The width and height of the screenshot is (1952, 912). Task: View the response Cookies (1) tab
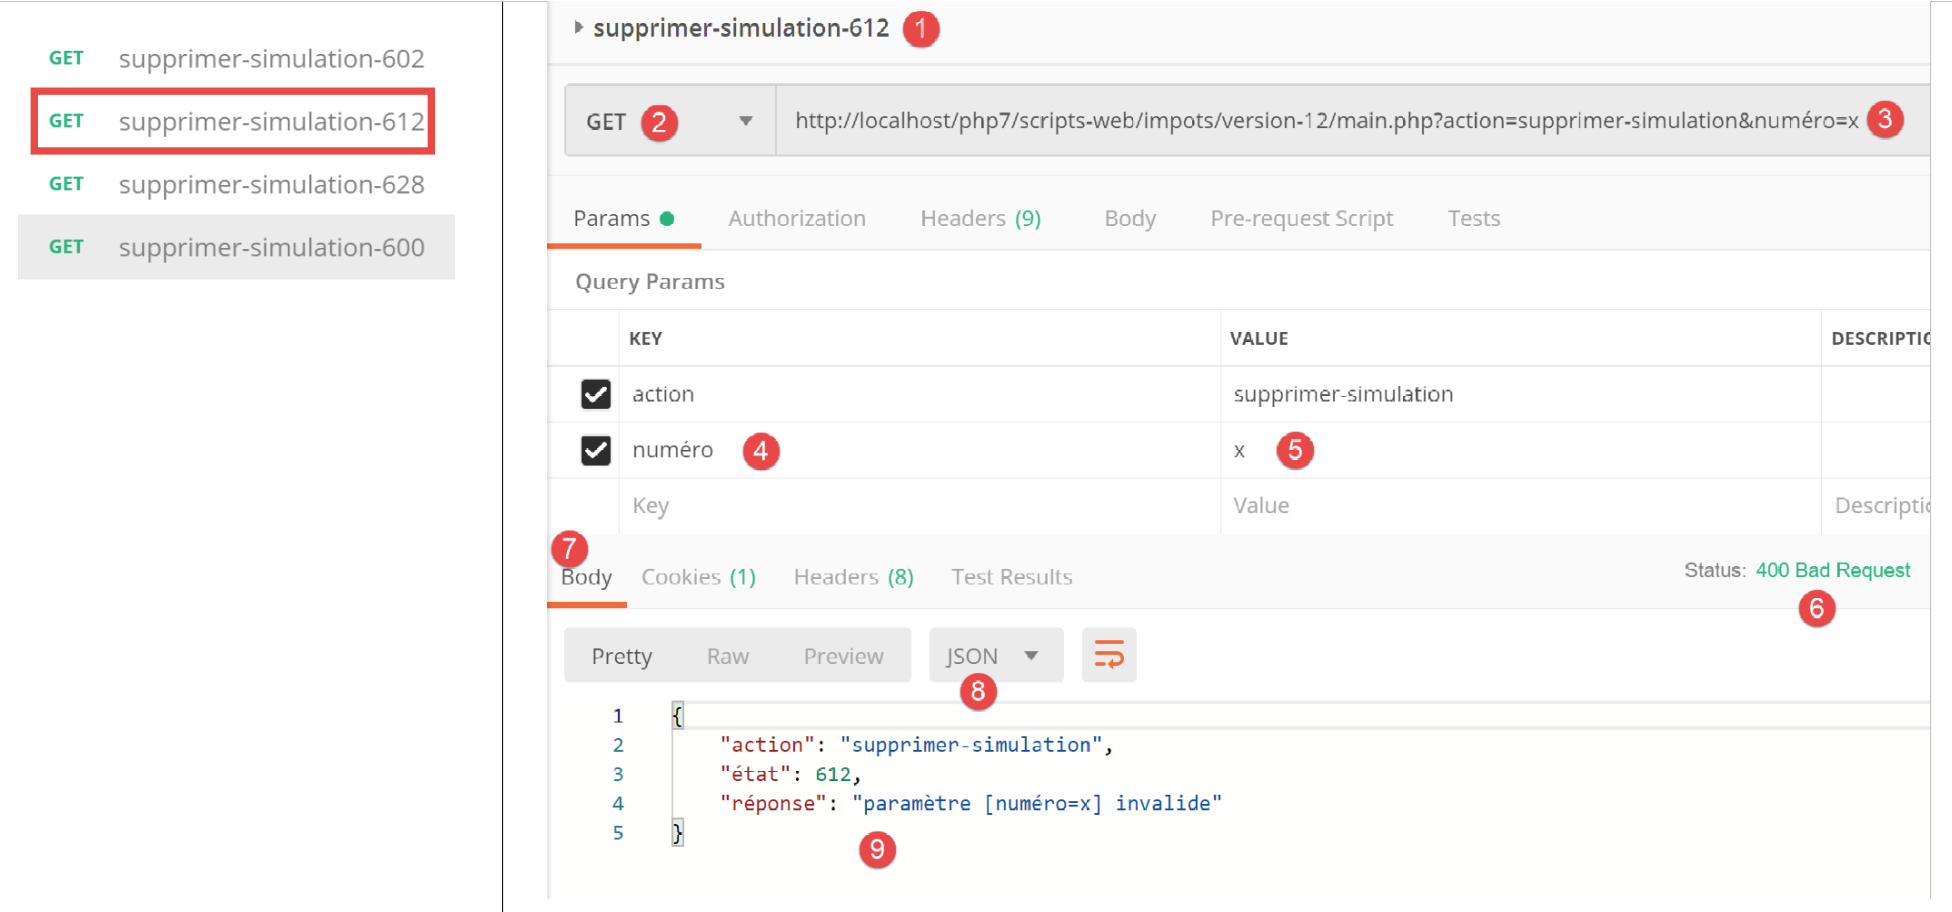698,577
